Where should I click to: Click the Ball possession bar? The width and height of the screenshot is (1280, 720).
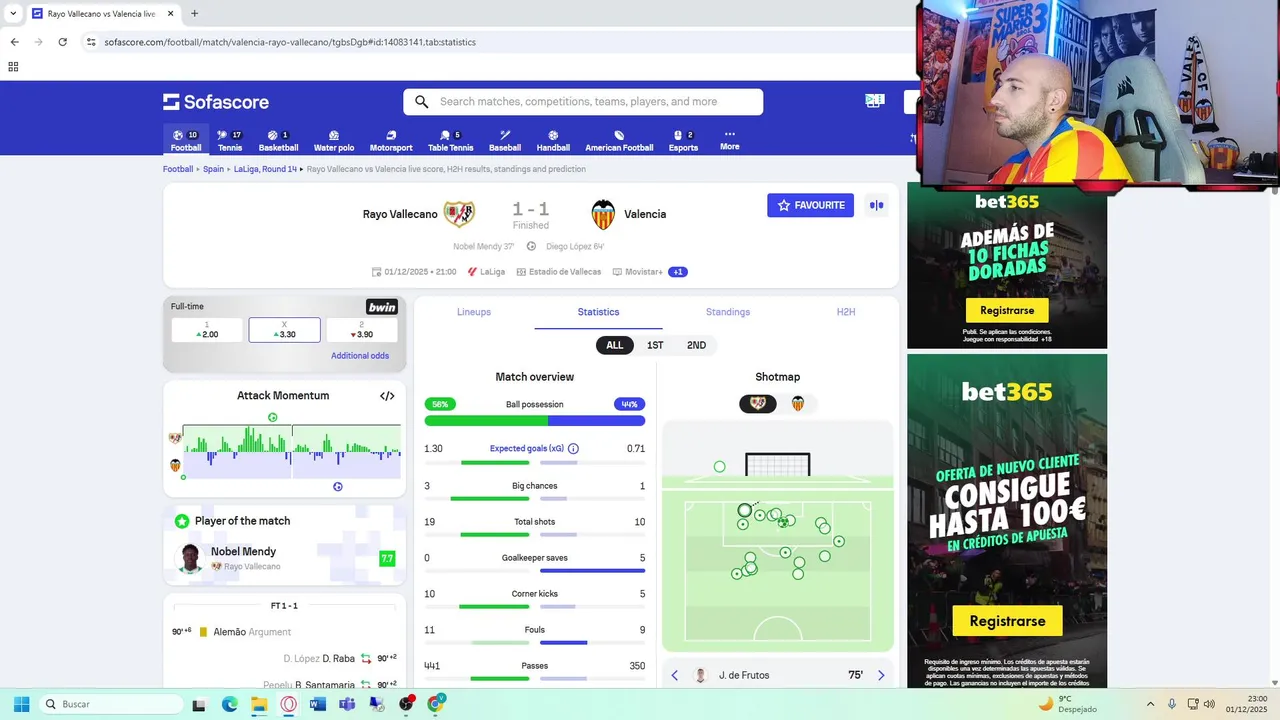coord(535,421)
